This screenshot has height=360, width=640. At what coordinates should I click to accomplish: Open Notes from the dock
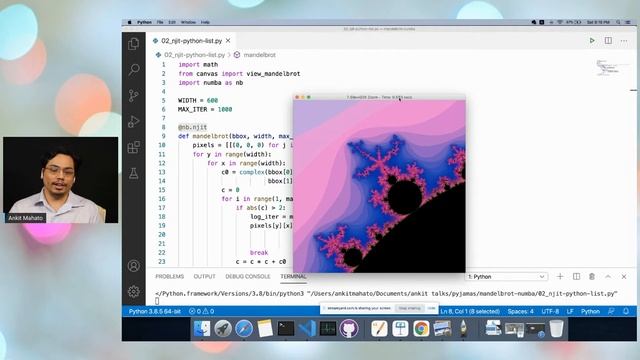click(265, 328)
